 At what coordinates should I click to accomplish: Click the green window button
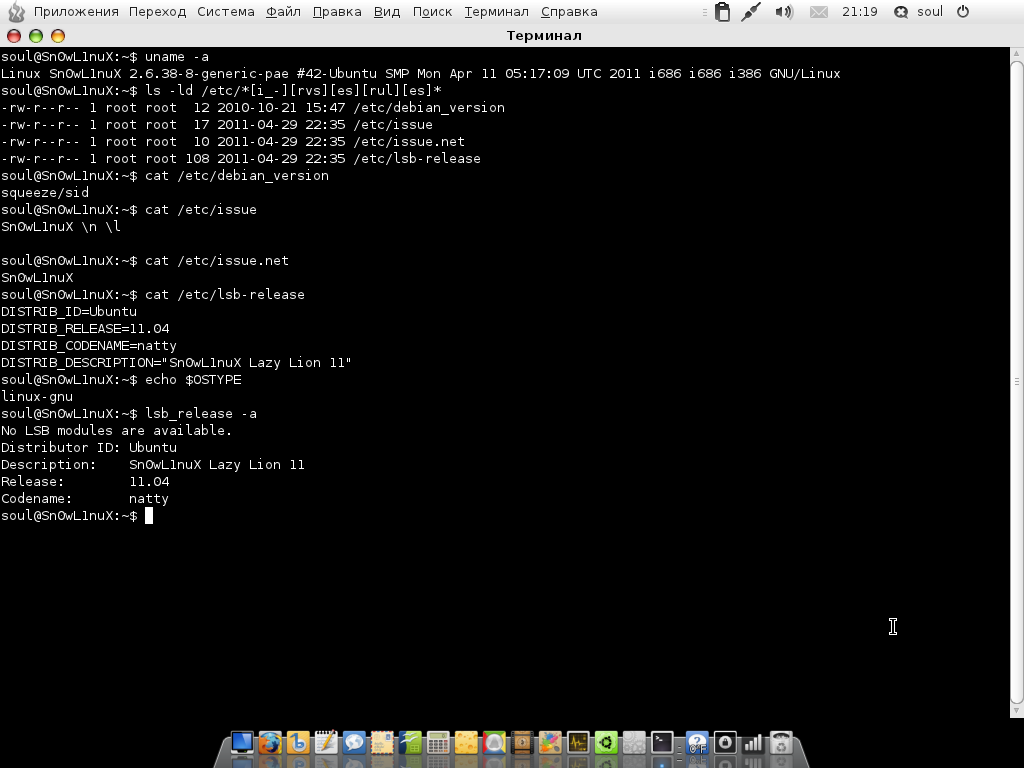pyautogui.click(x=36, y=36)
